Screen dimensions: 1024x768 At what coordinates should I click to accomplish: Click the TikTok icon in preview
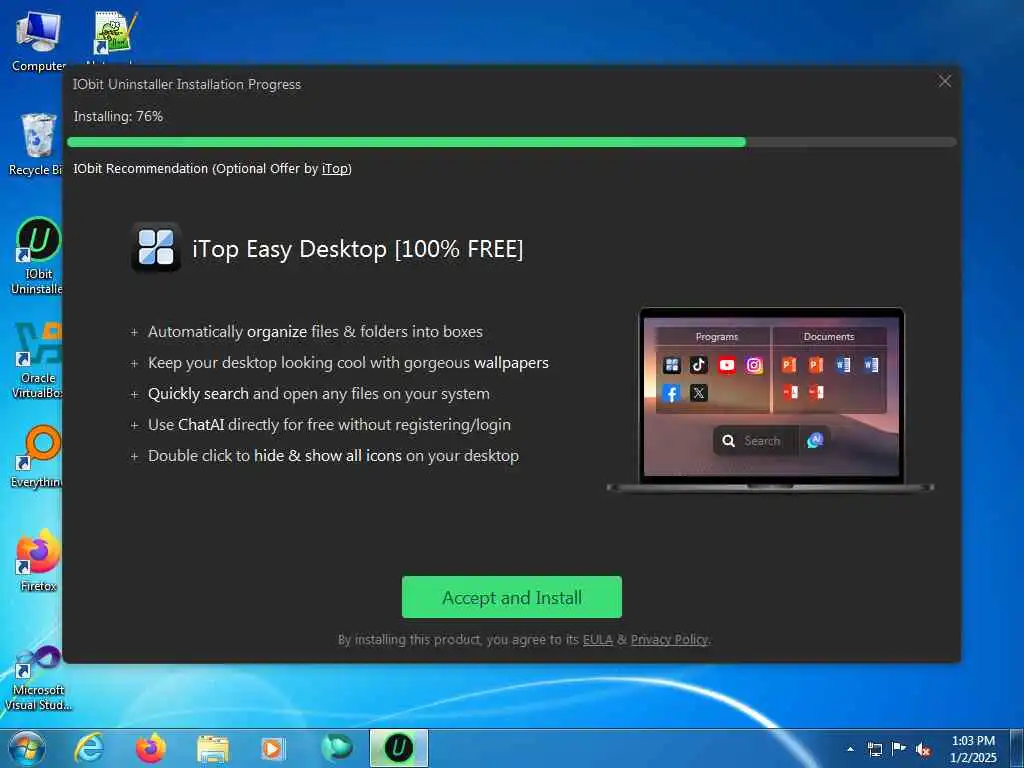click(x=699, y=365)
